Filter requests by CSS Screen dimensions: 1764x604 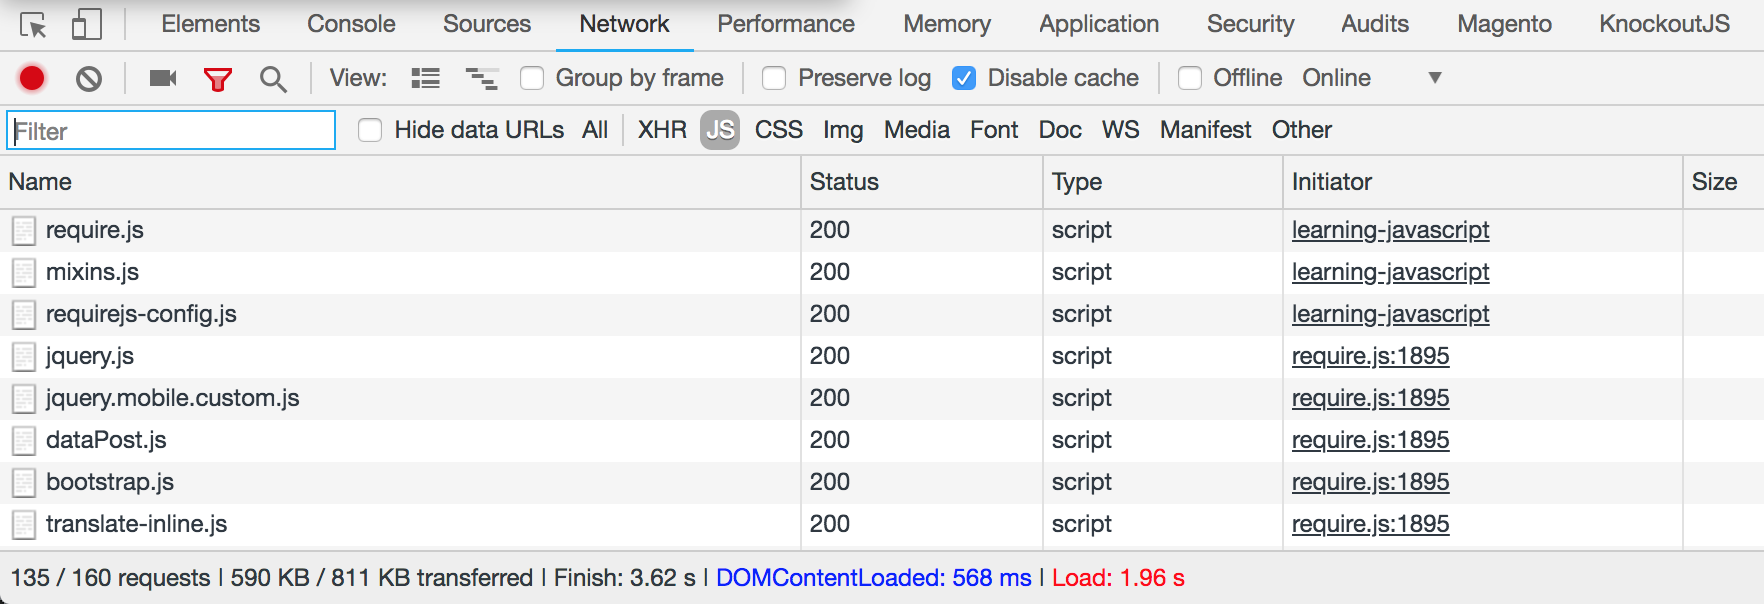point(779,130)
